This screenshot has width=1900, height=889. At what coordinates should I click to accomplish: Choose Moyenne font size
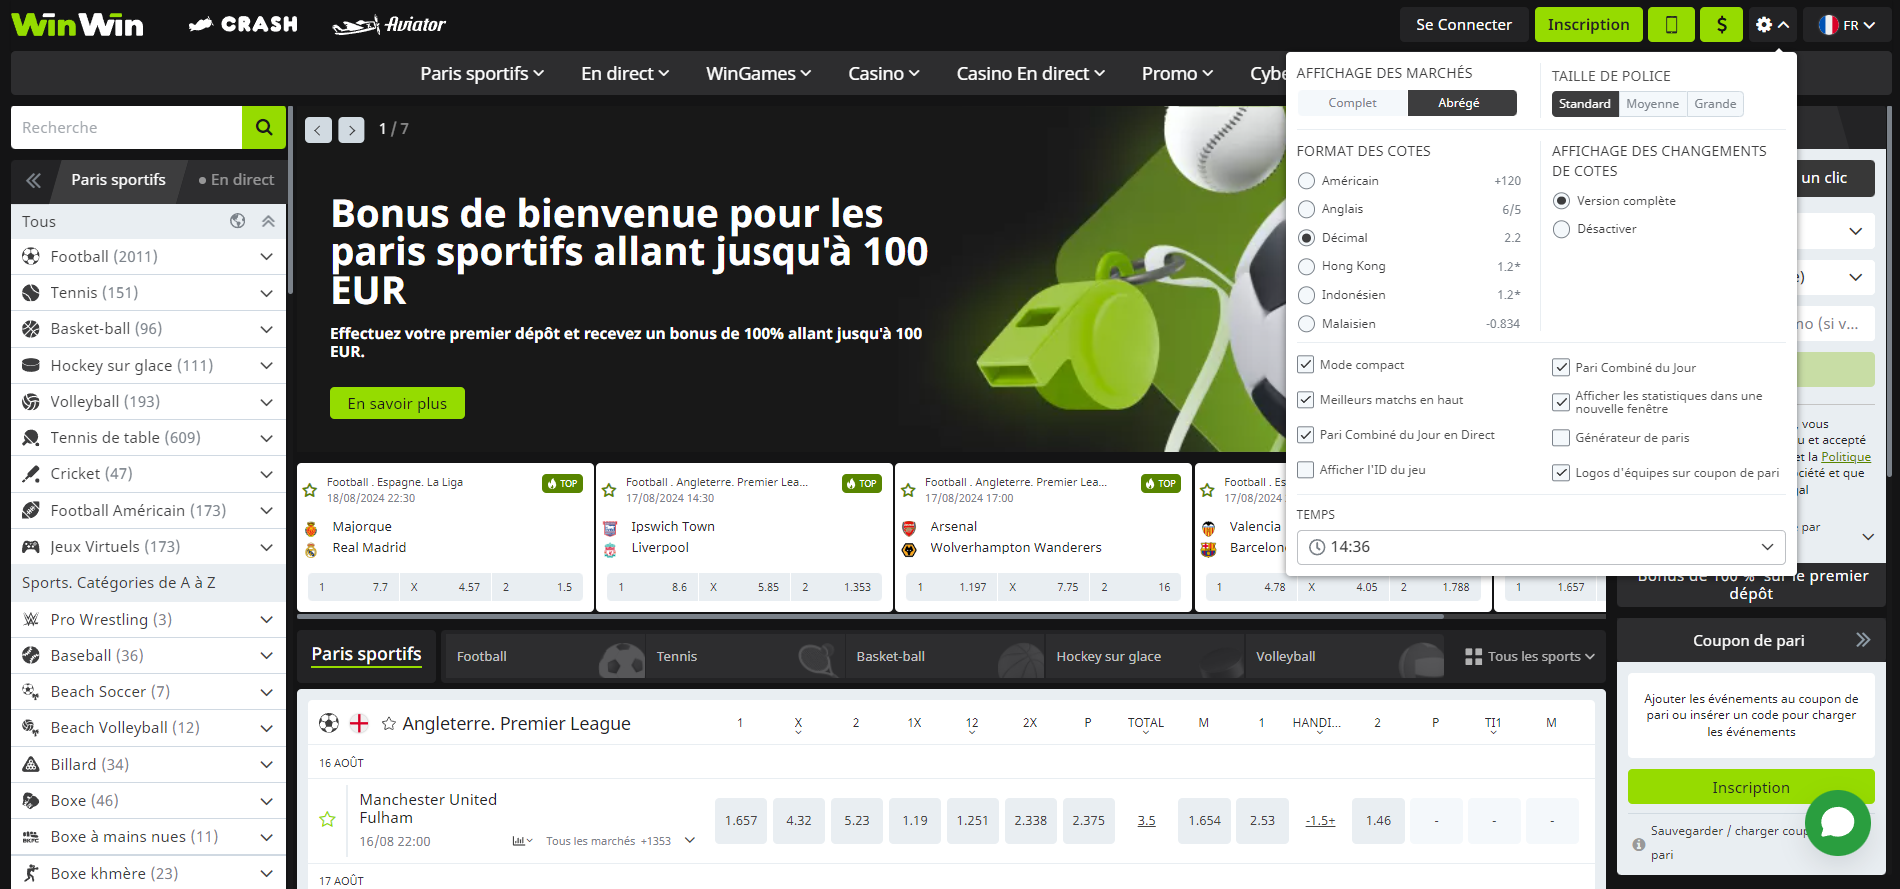tap(1652, 104)
